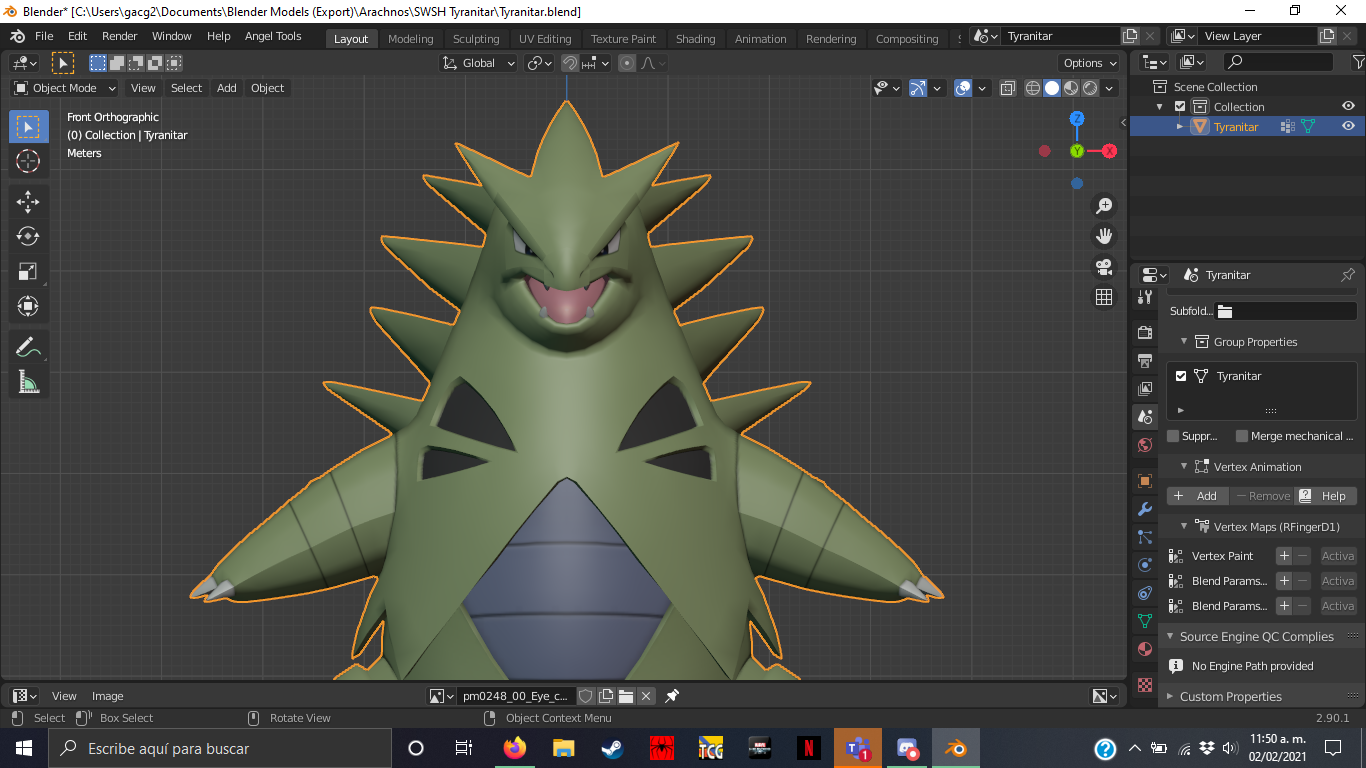Enable Merge mechanical checkbox
Image resolution: width=1366 pixels, height=768 pixels.
1242,436
